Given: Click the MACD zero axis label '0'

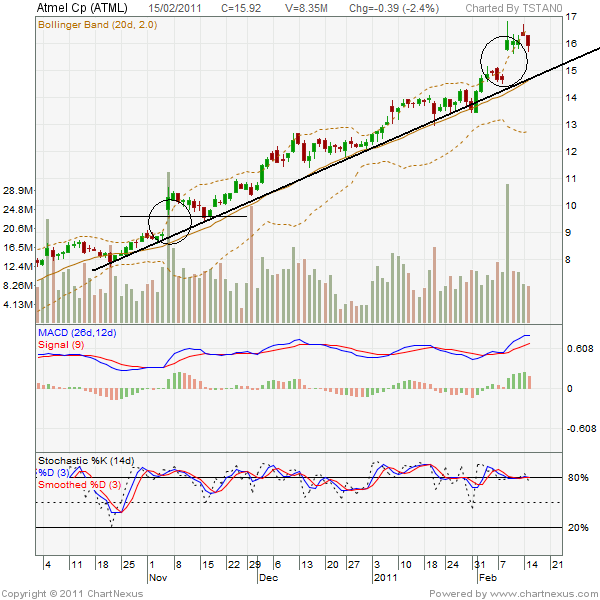Looking at the screenshot, I should [x=569, y=389].
